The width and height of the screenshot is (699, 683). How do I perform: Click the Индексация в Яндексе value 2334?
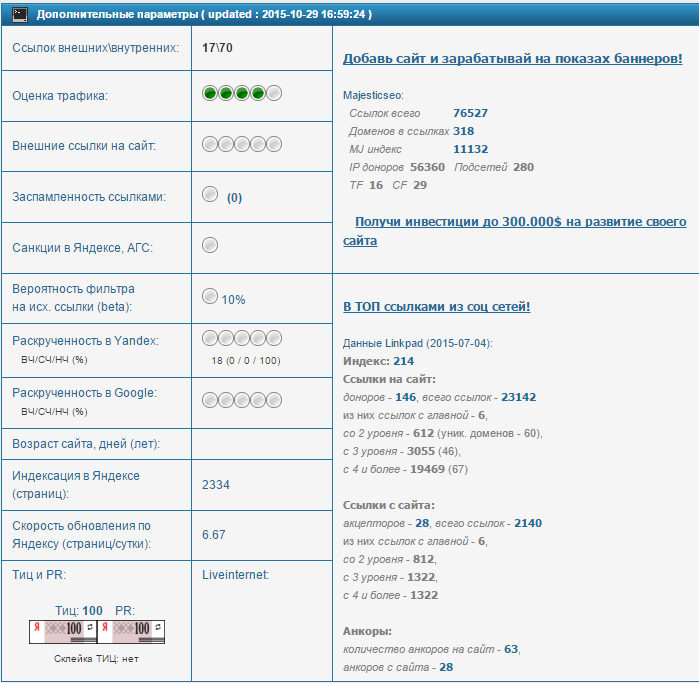click(216, 485)
